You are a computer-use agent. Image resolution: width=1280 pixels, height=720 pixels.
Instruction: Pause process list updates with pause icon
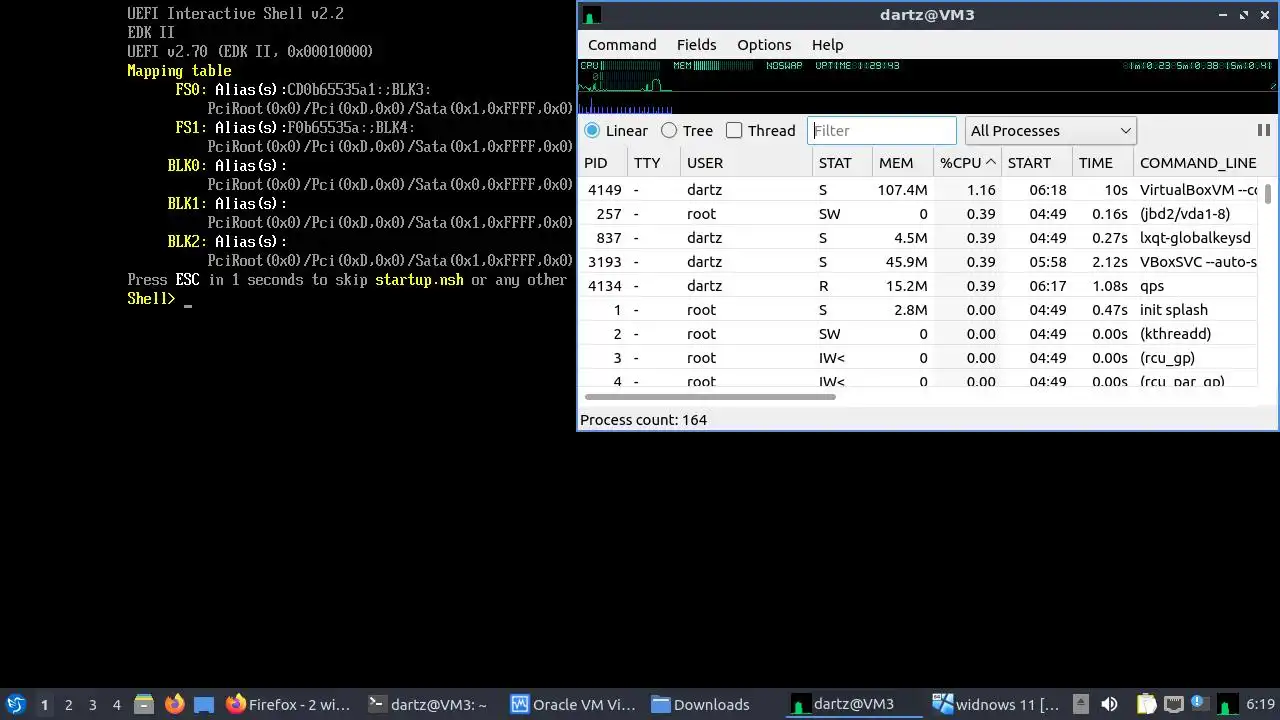pyautogui.click(x=1263, y=131)
